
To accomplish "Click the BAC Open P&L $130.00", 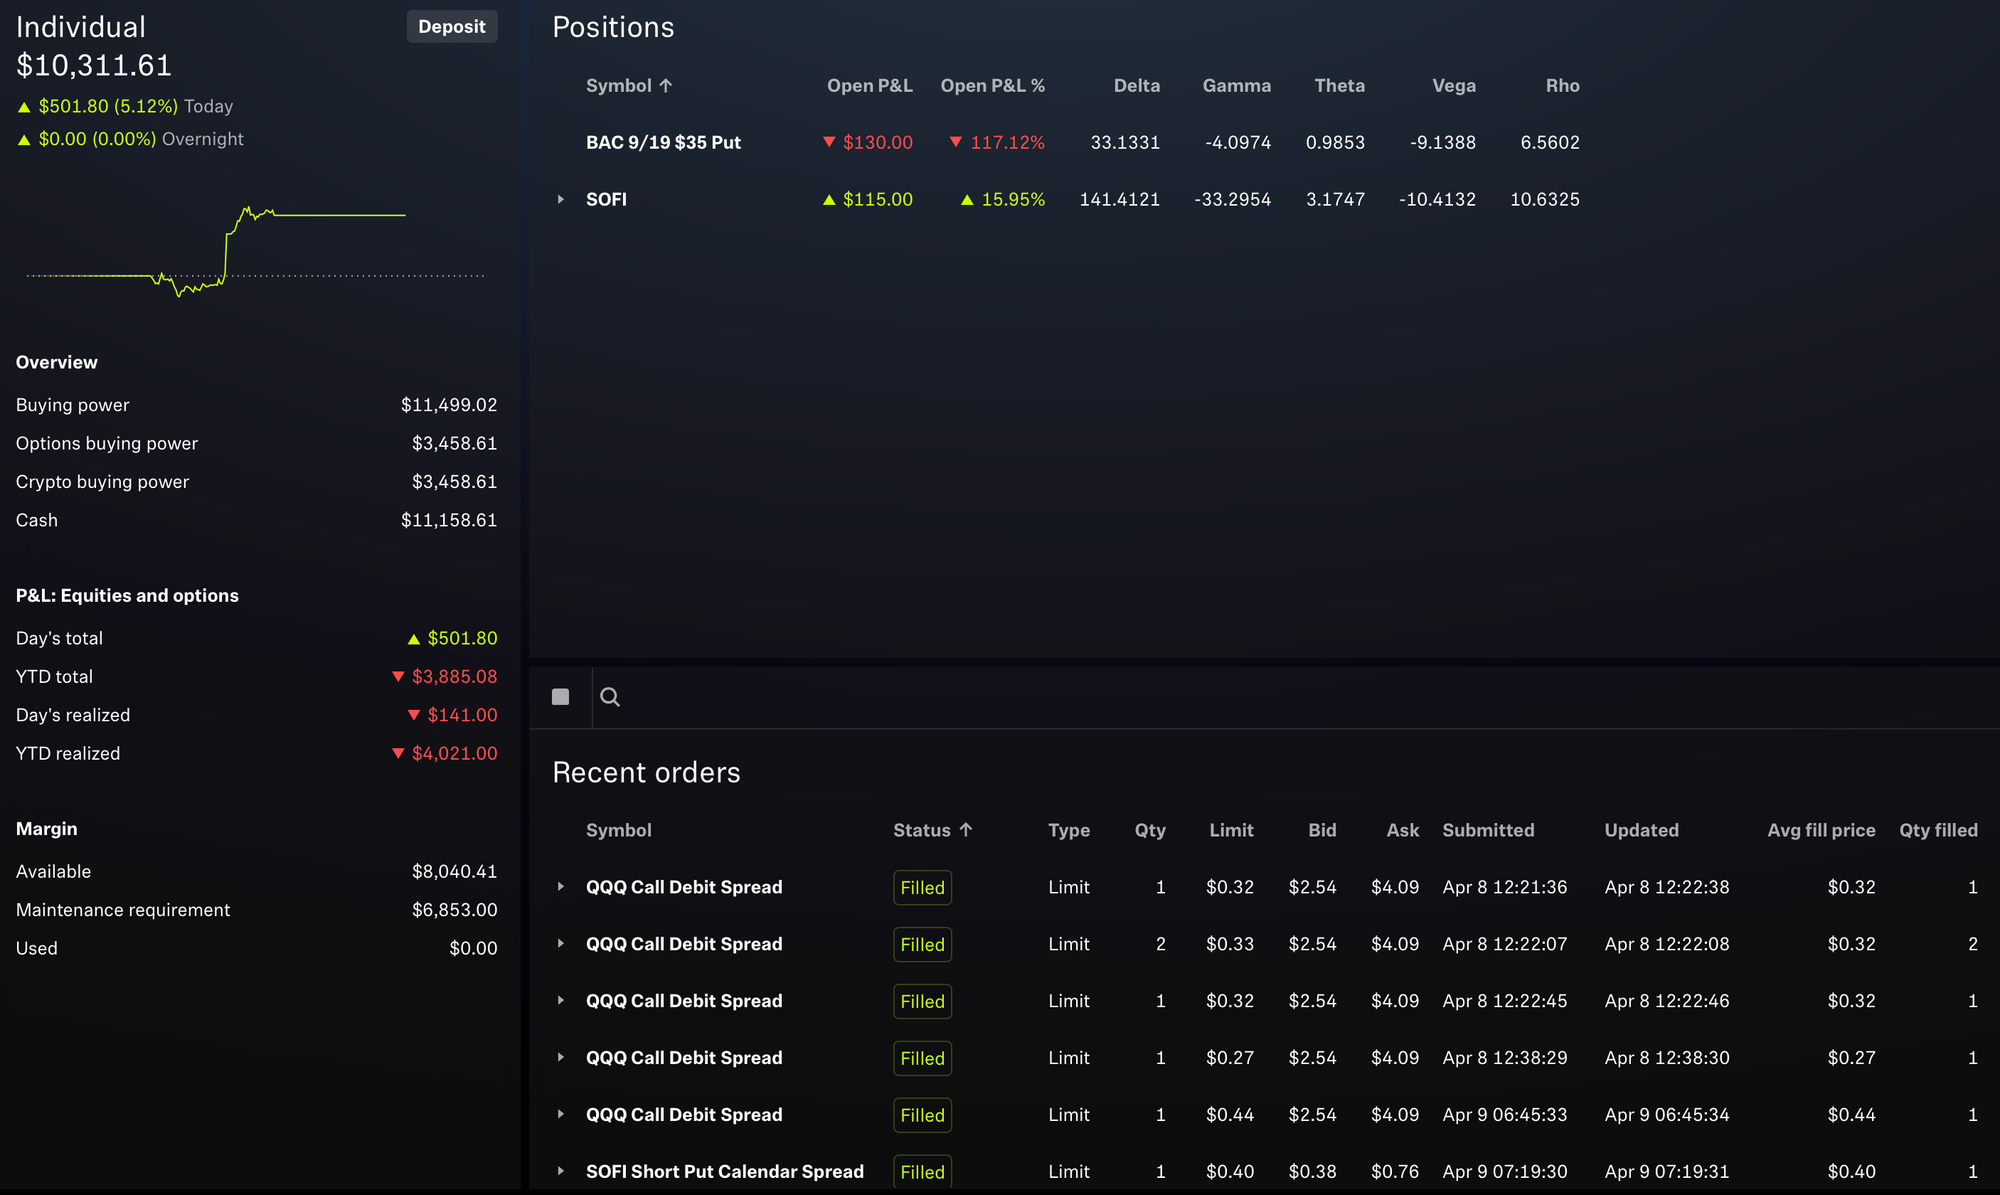I will coord(867,143).
